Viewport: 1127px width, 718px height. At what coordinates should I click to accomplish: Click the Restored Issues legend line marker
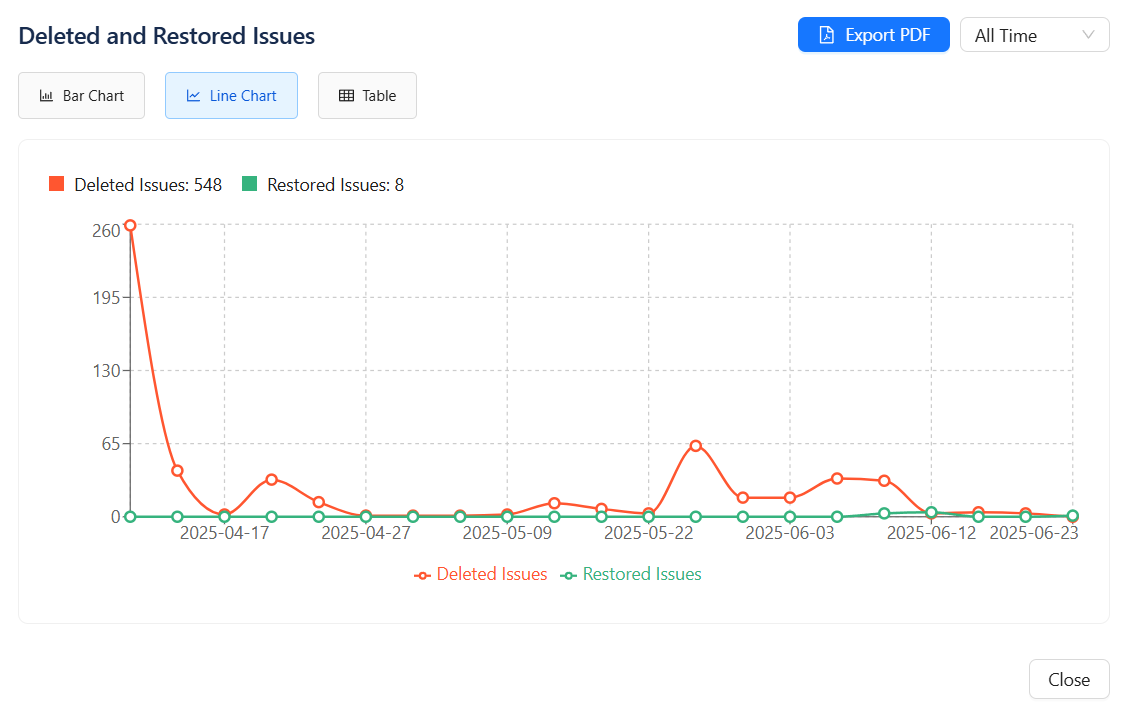(x=569, y=575)
